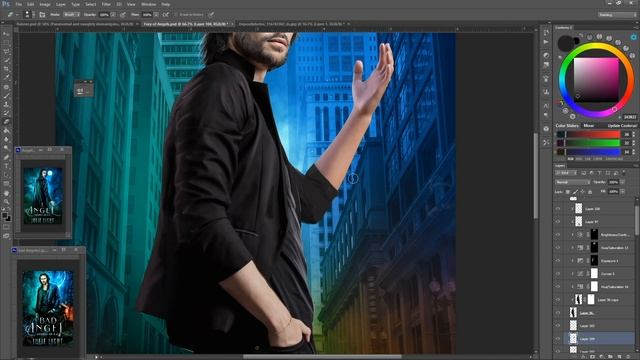Open the Painting workspace dropdown

[617, 15]
